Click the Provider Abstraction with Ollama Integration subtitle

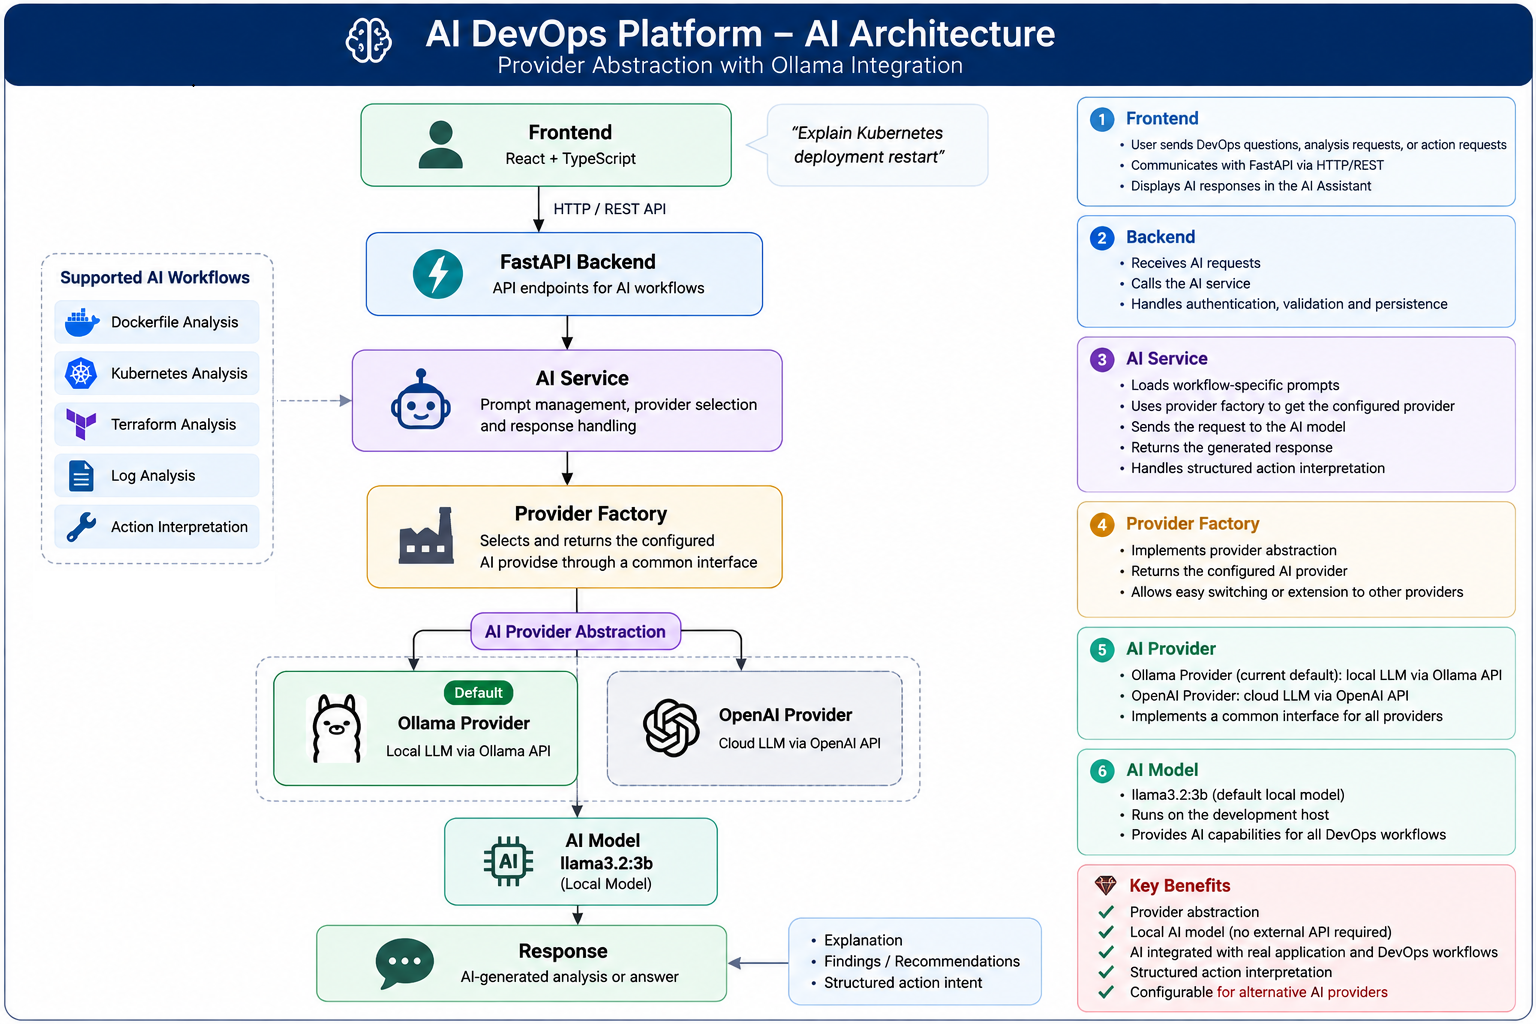click(730, 66)
